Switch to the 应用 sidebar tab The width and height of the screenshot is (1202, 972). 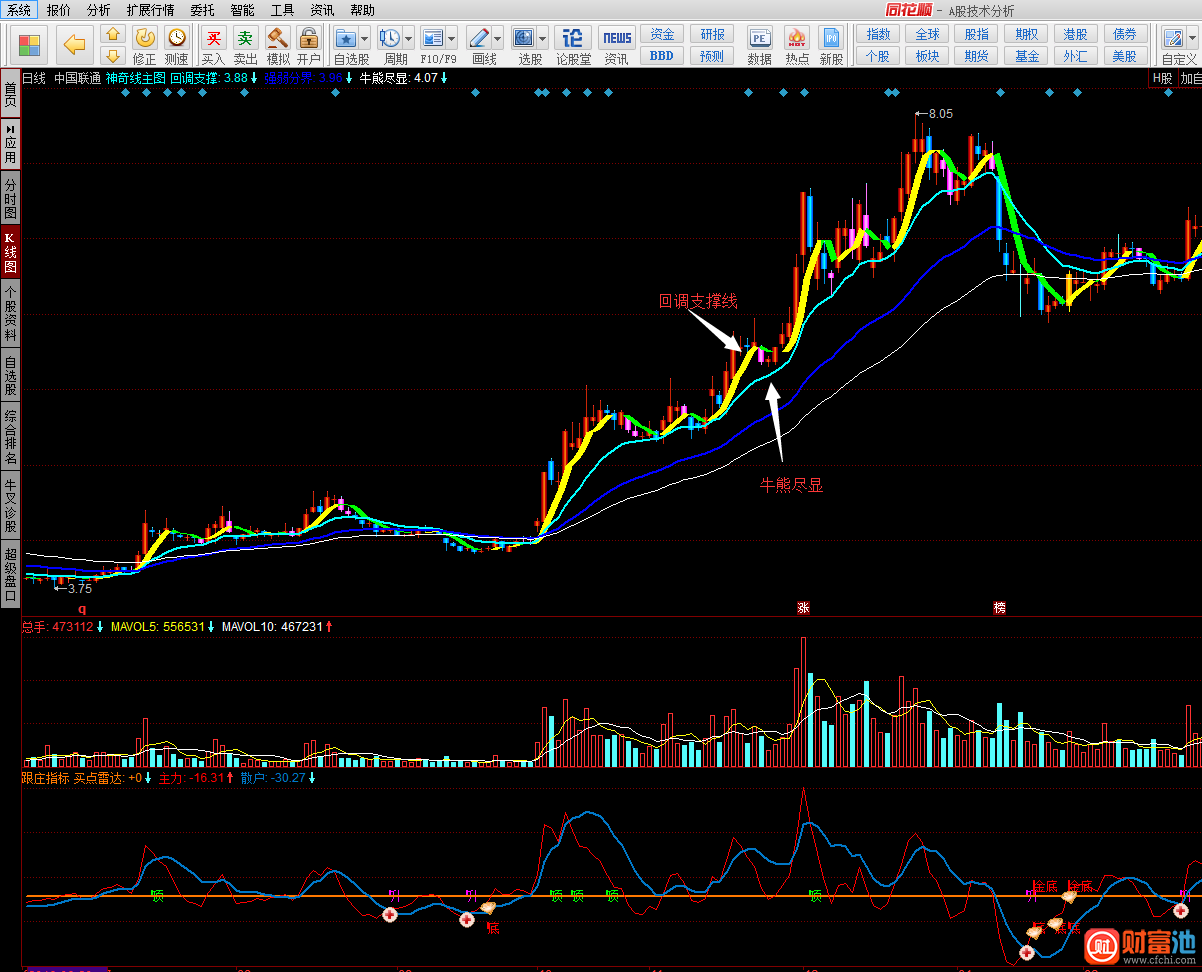pyautogui.click(x=10, y=145)
